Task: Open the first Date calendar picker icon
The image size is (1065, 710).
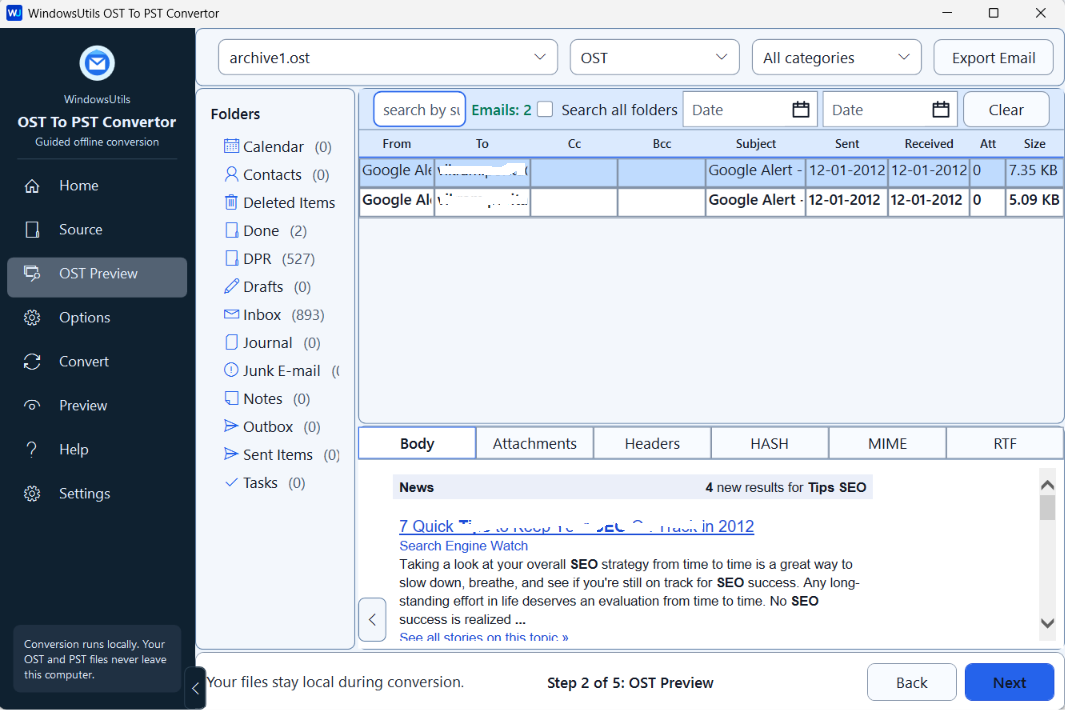Action: (x=801, y=109)
